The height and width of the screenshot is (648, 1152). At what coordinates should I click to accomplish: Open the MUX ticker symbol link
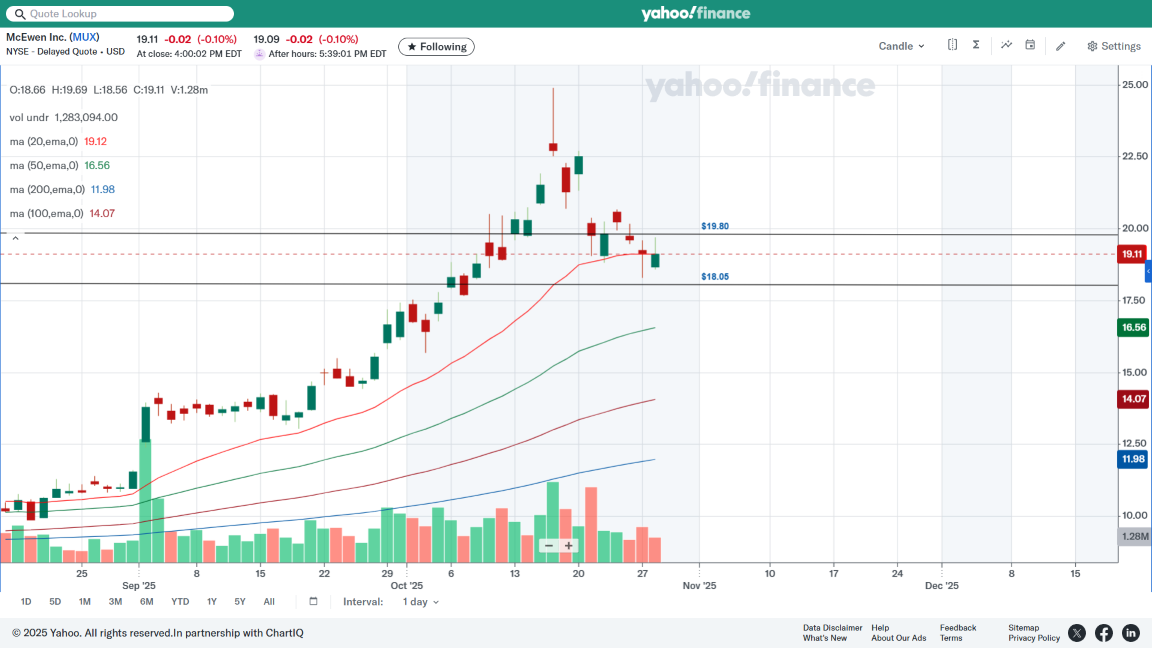[x=85, y=37]
